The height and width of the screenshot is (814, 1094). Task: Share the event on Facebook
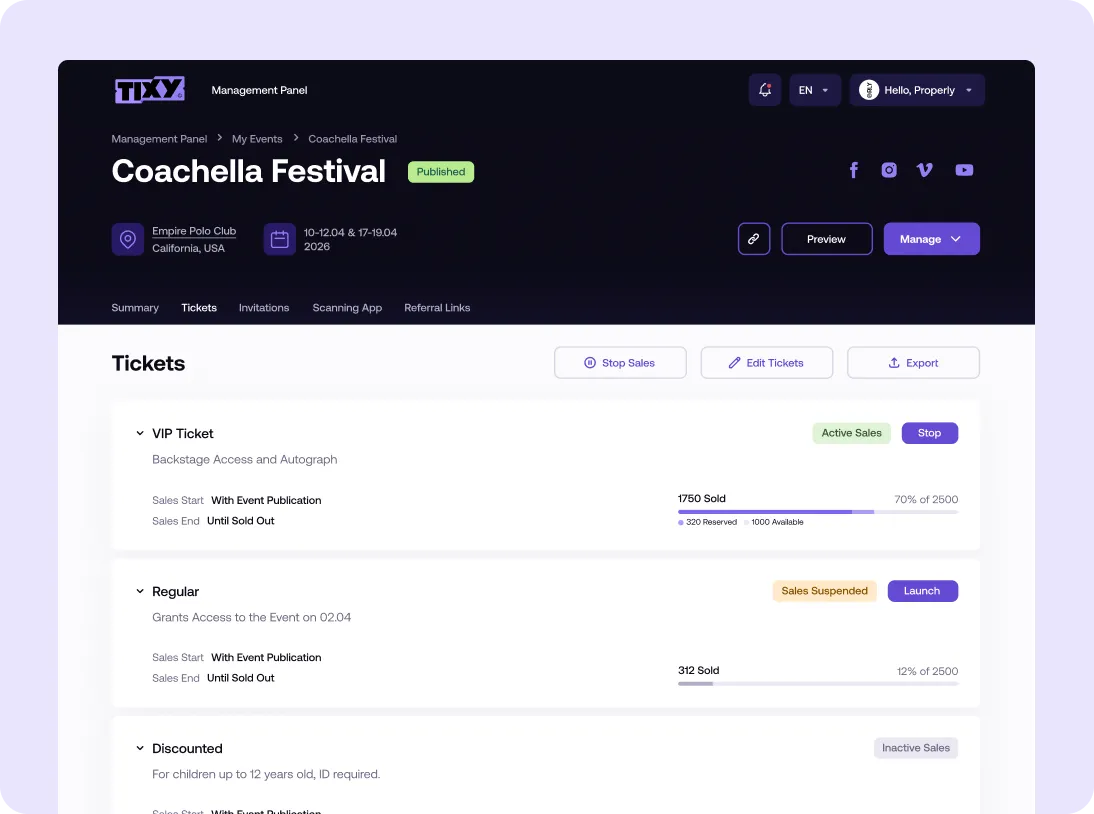pyautogui.click(x=854, y=170)
